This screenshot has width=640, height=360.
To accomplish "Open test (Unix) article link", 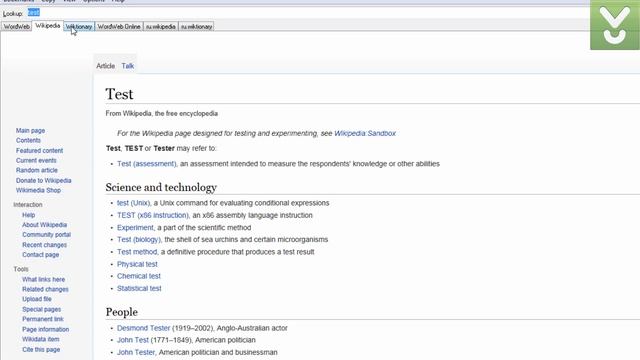I will (x=133, y=203).
